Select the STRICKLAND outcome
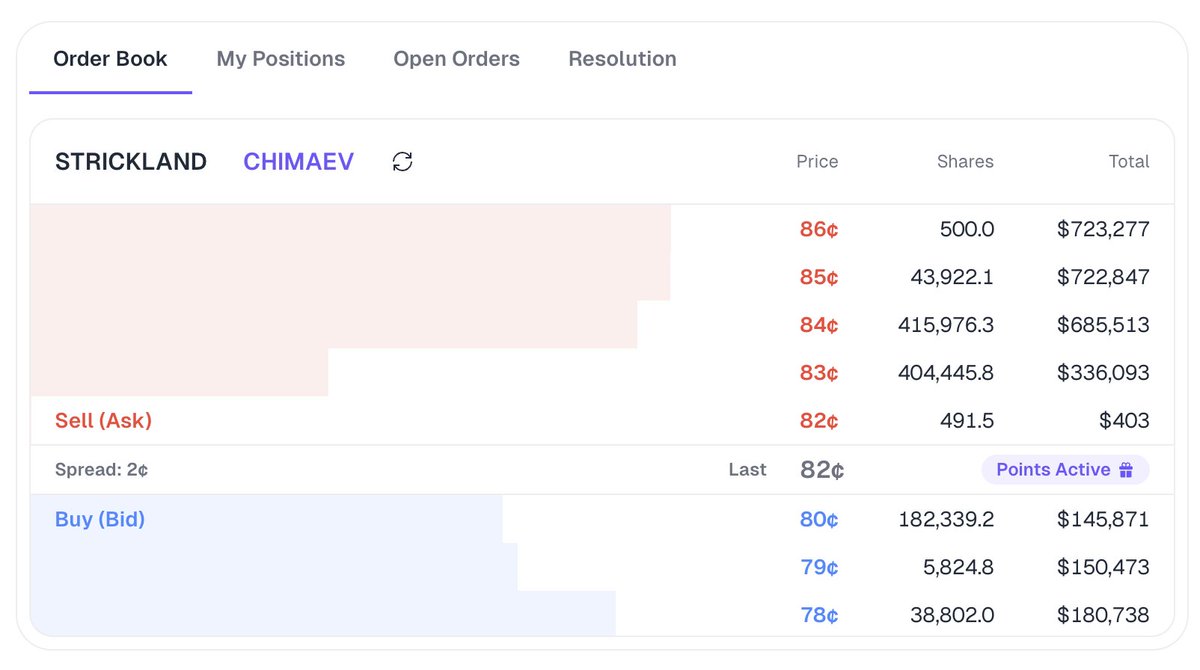The height and width of the screenshot is (670, 1200). tap(131, 162)
